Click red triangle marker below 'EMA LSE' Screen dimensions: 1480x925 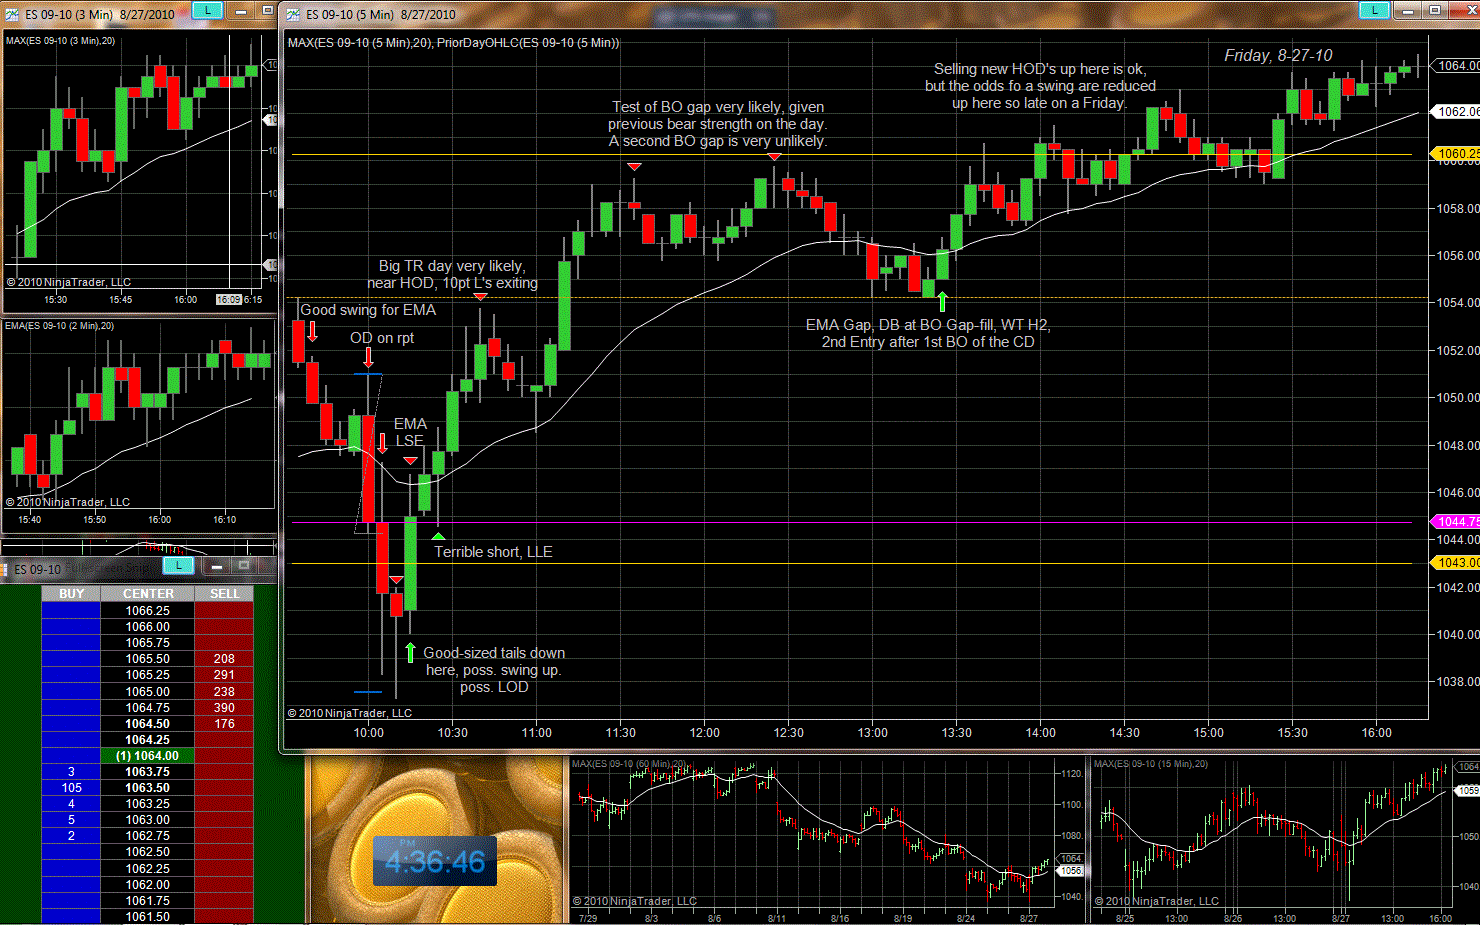click(410, 460)
